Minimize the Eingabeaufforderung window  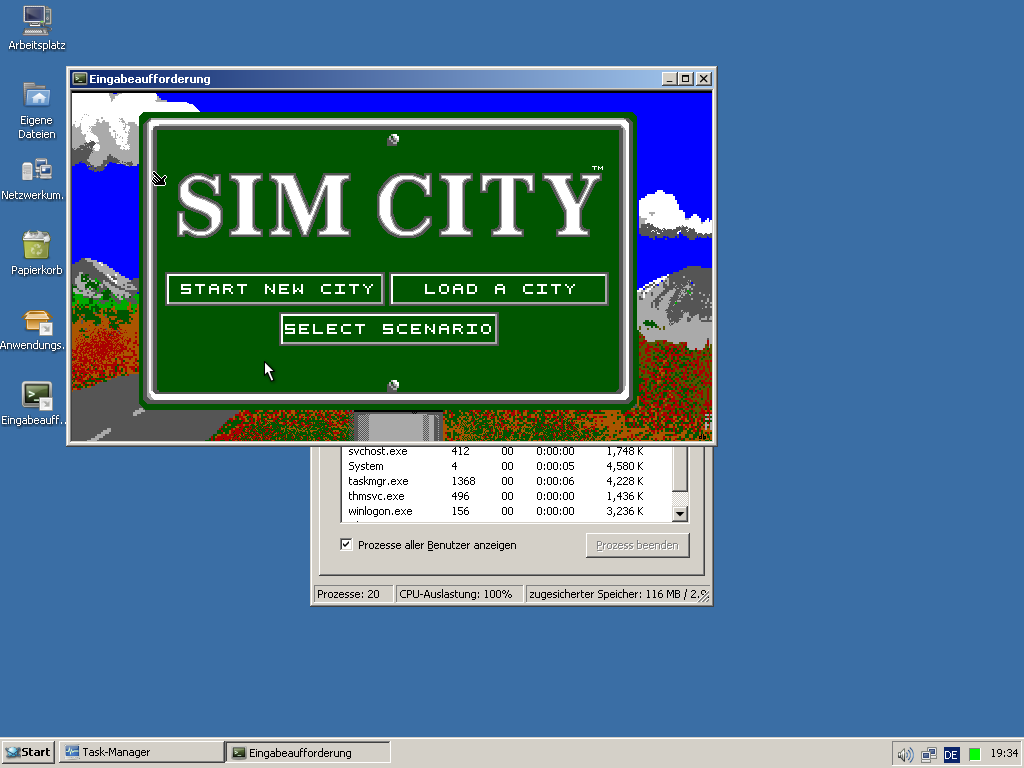(669, 79)
